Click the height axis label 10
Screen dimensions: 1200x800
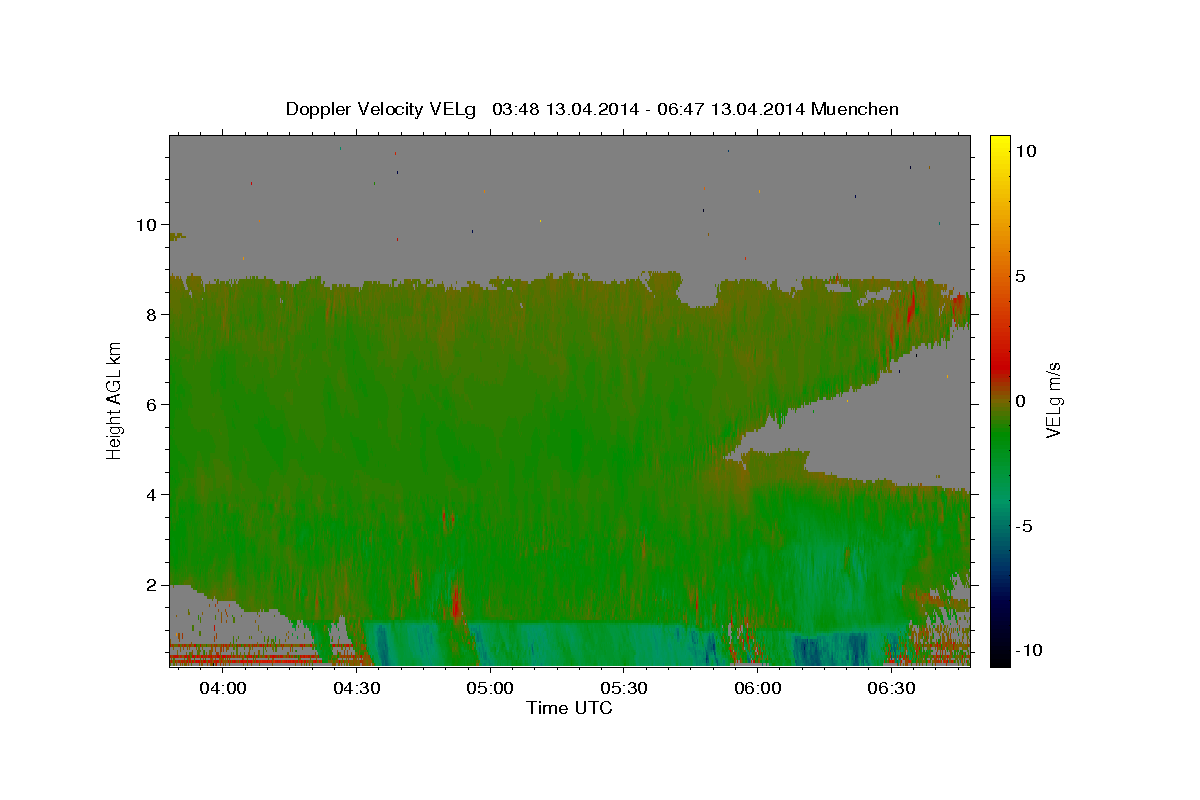click(x=148, y=225)
